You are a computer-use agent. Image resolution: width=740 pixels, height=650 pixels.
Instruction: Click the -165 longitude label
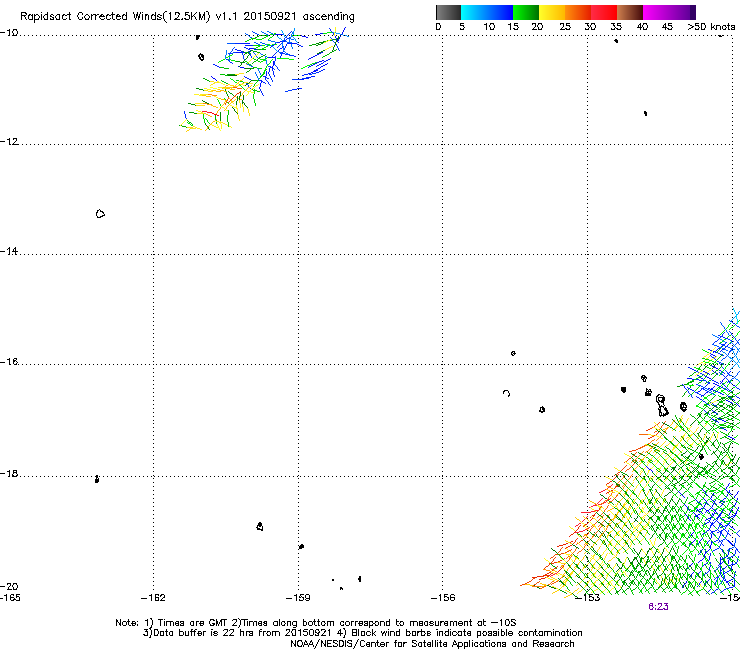(10, 598)
